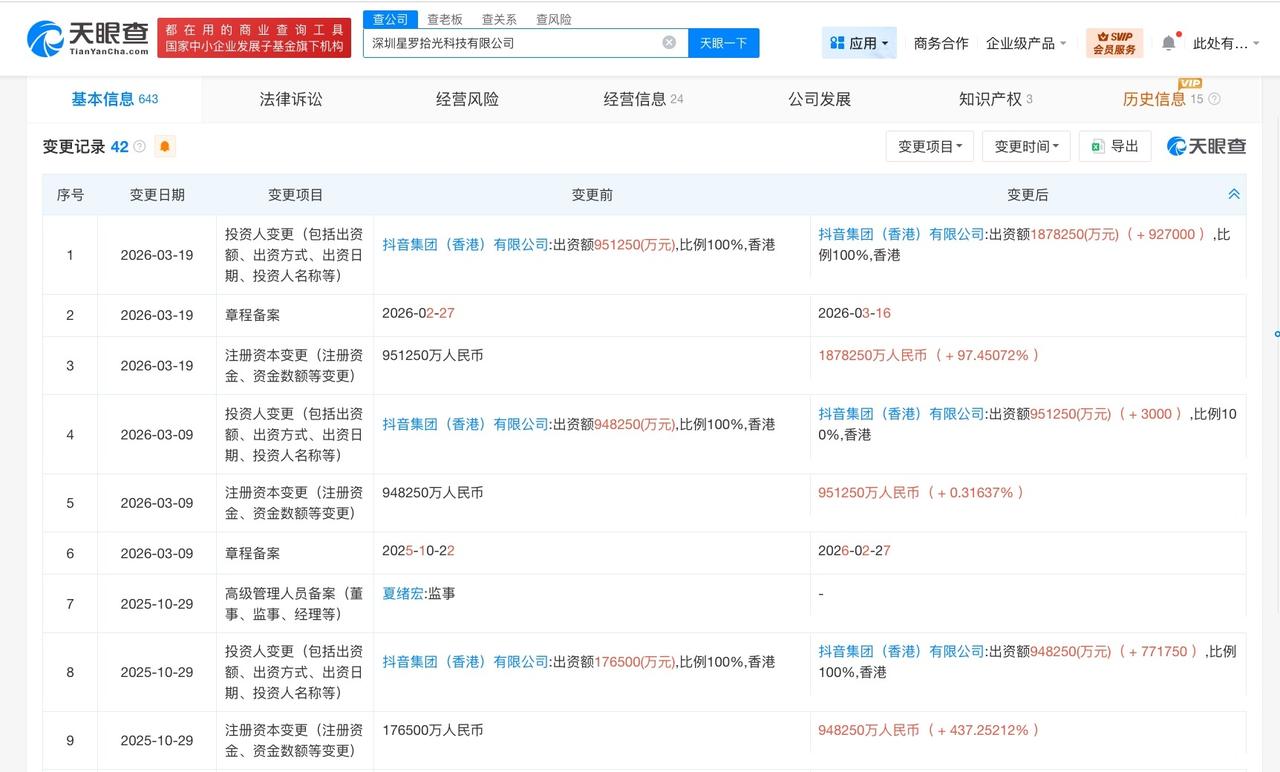Viewport: 1280px width, 772px height.
Task: Click the help icon next to 变更记录 42
Action: [139, 146]
